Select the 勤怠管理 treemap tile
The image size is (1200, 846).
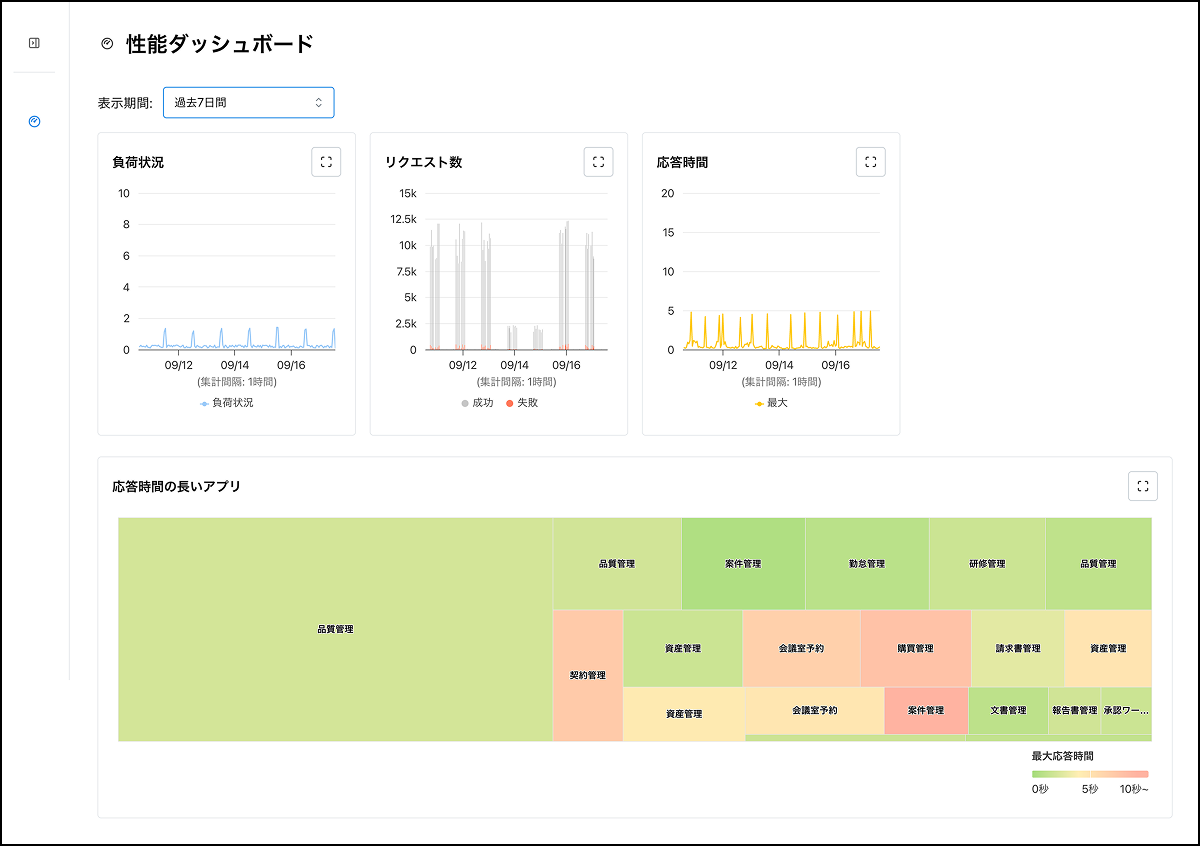pos(866,564)
